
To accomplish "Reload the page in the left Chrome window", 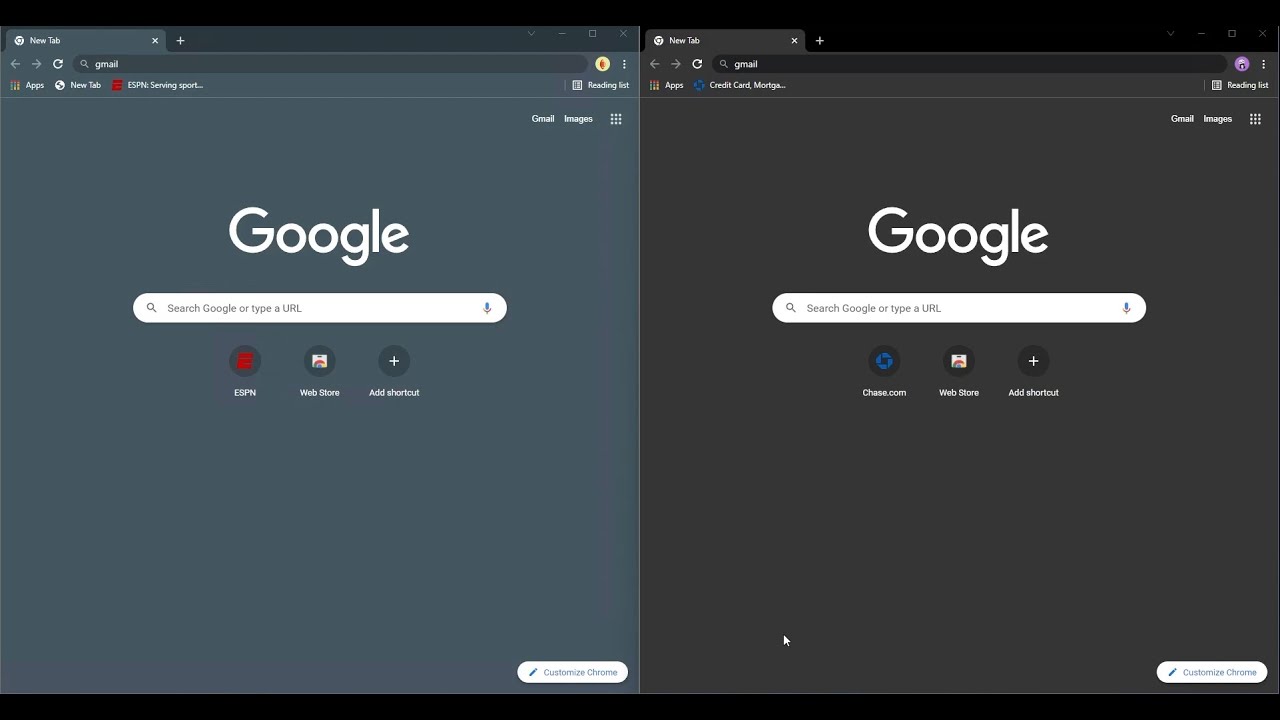I will coord(58,64).
